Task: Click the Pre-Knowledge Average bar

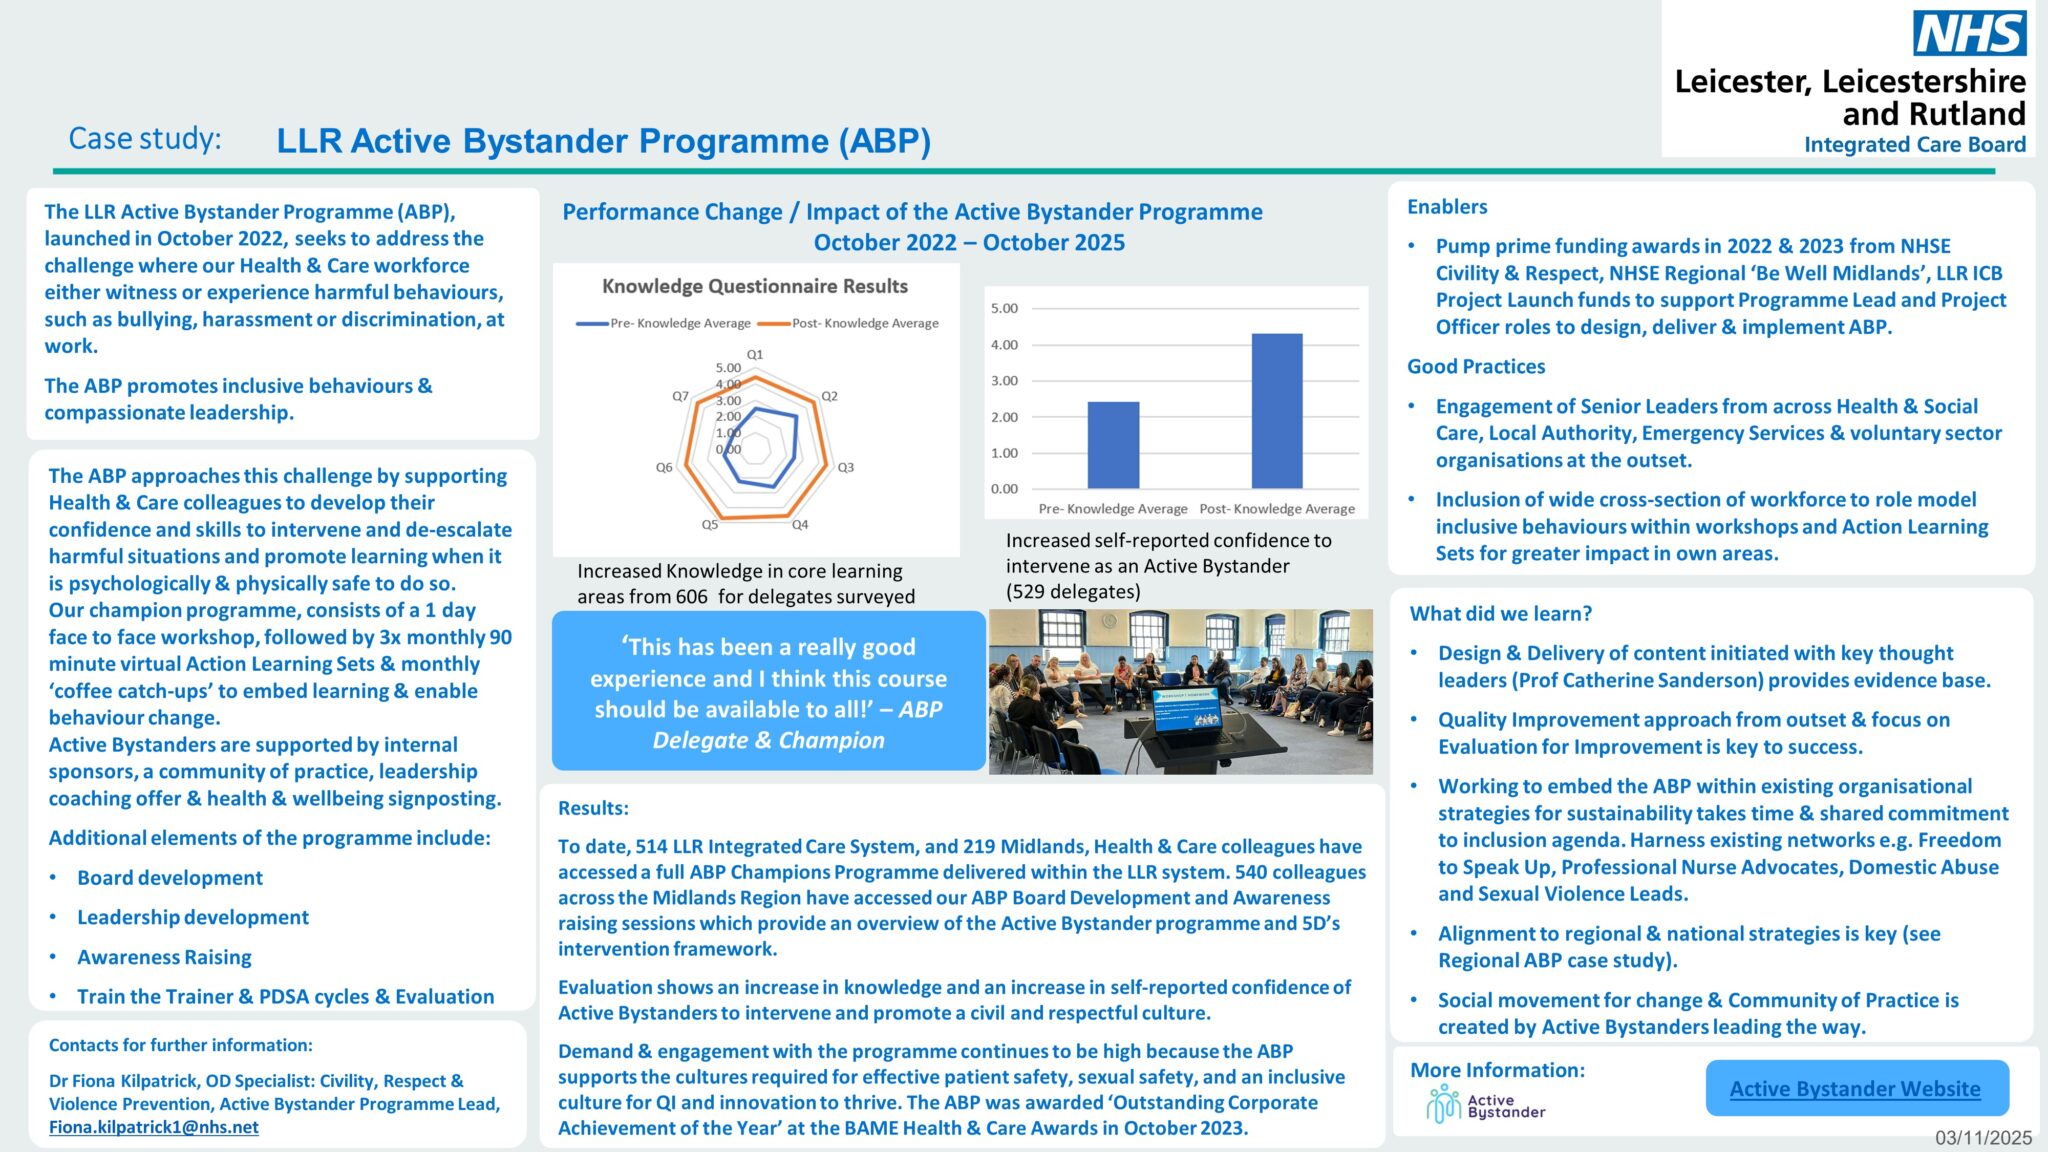Action: click(1112, 445)
